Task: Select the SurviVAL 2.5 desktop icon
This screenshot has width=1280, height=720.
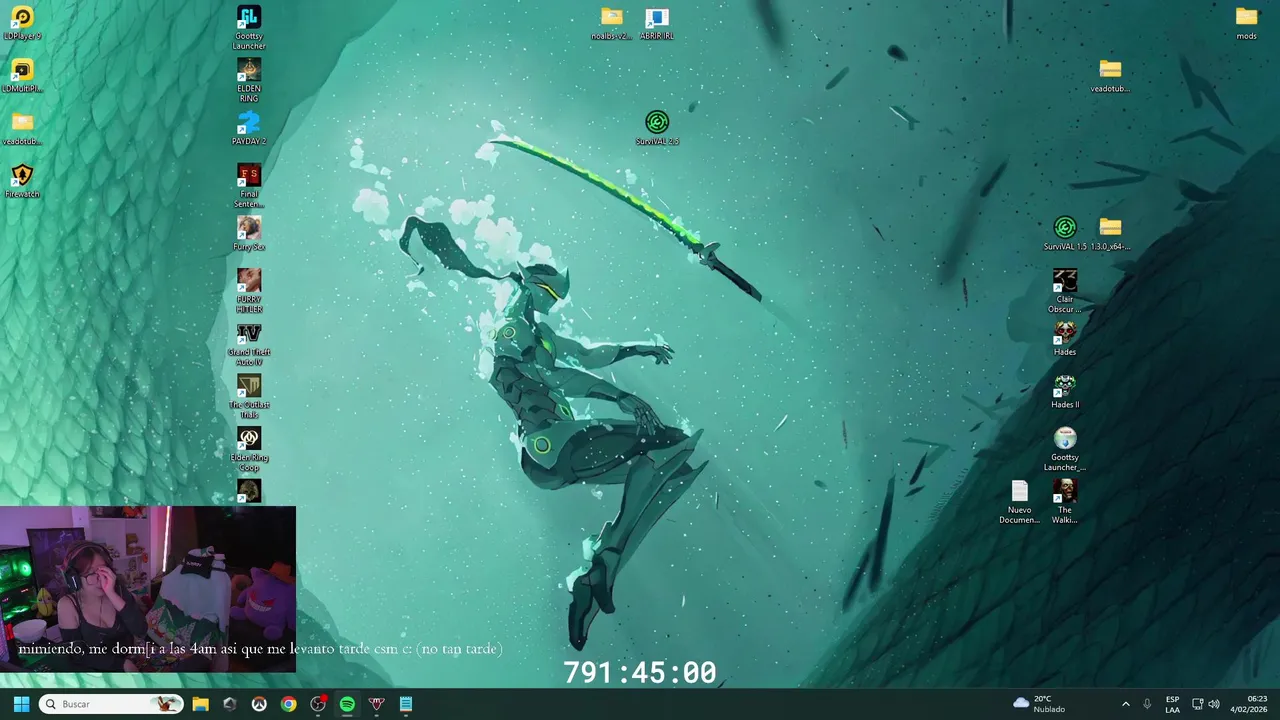Action: [657, 128]
